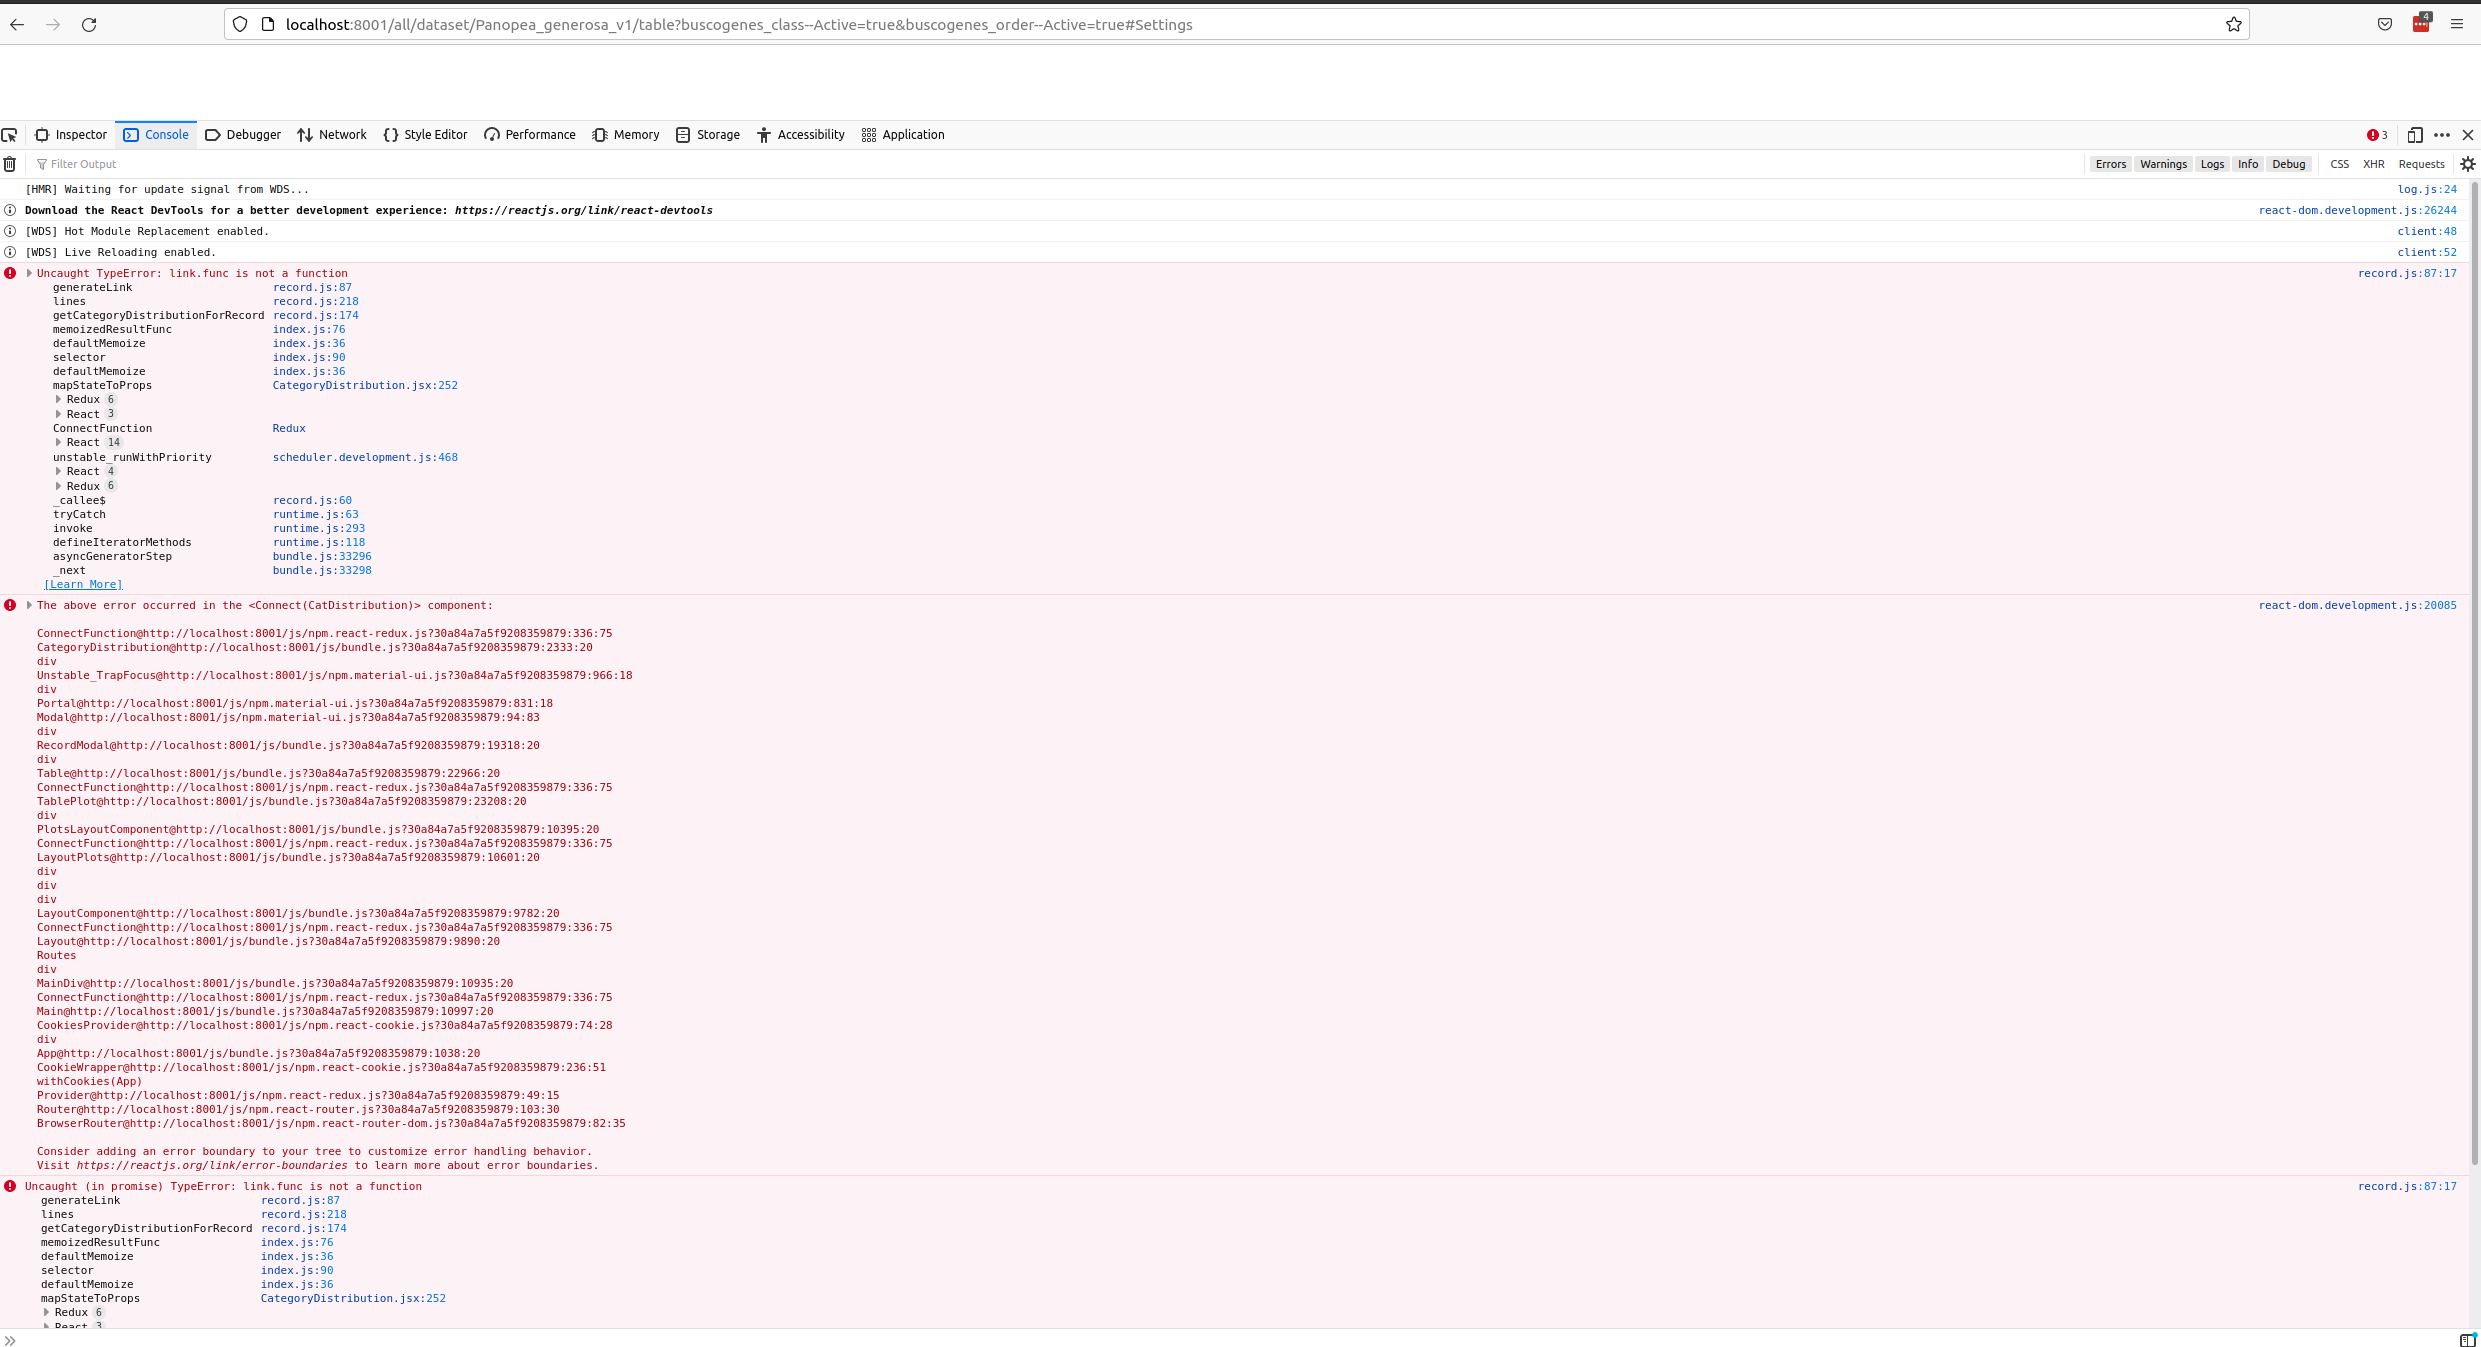The height and width of the screenshot is (1347, 2481).
Task: Expand the Uncaught TypeError stack trace
Action: [x=29, y=272]
